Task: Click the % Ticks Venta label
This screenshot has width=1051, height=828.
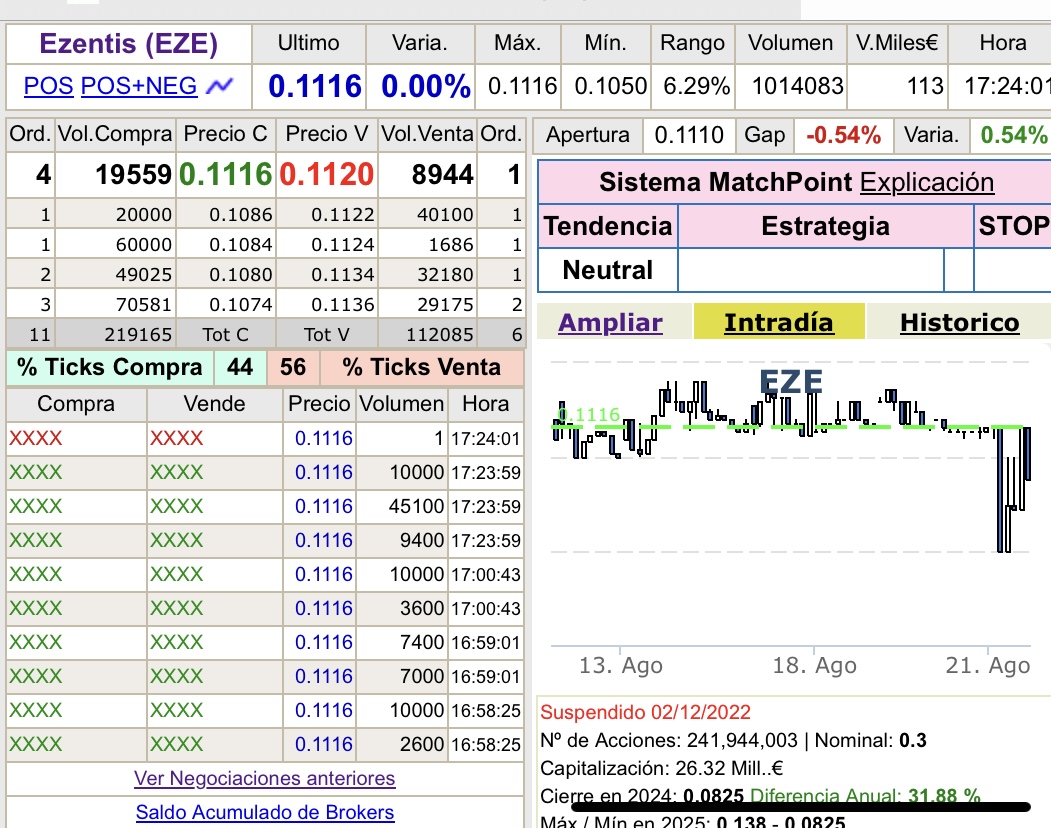Action: click(x=422, y=367)
